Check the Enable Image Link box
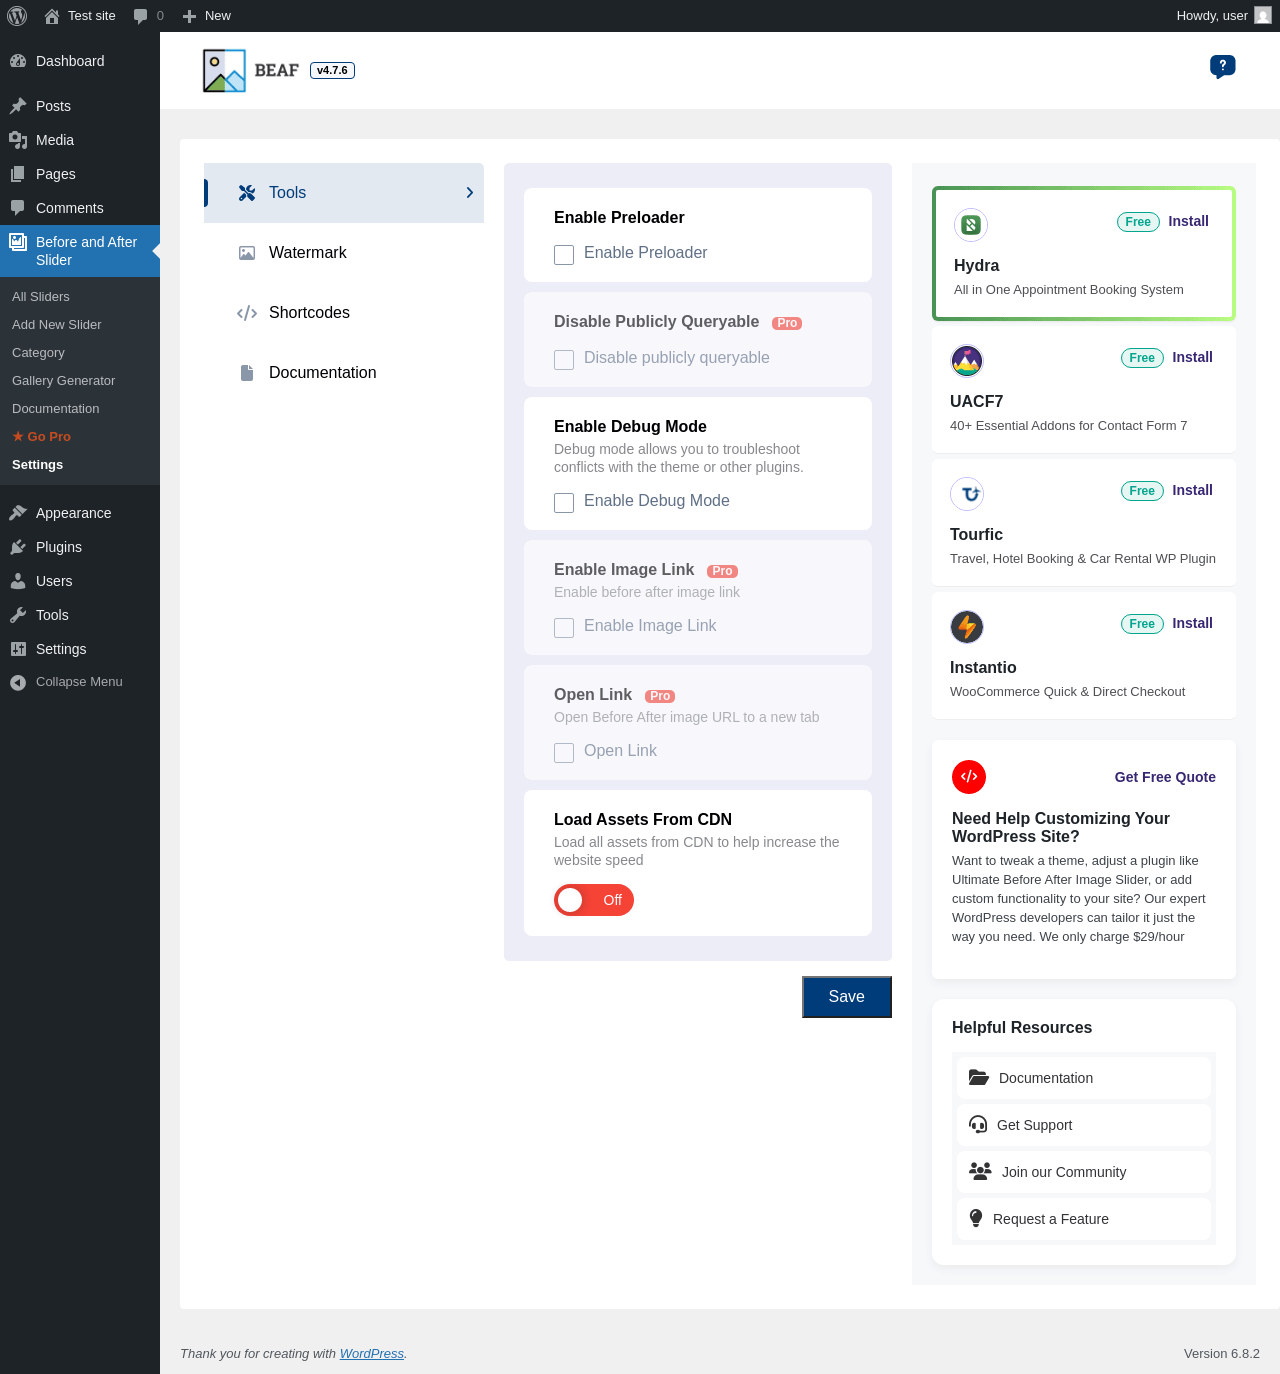The width and height of the screenshot is (1280, 1374). pos(564,628)
